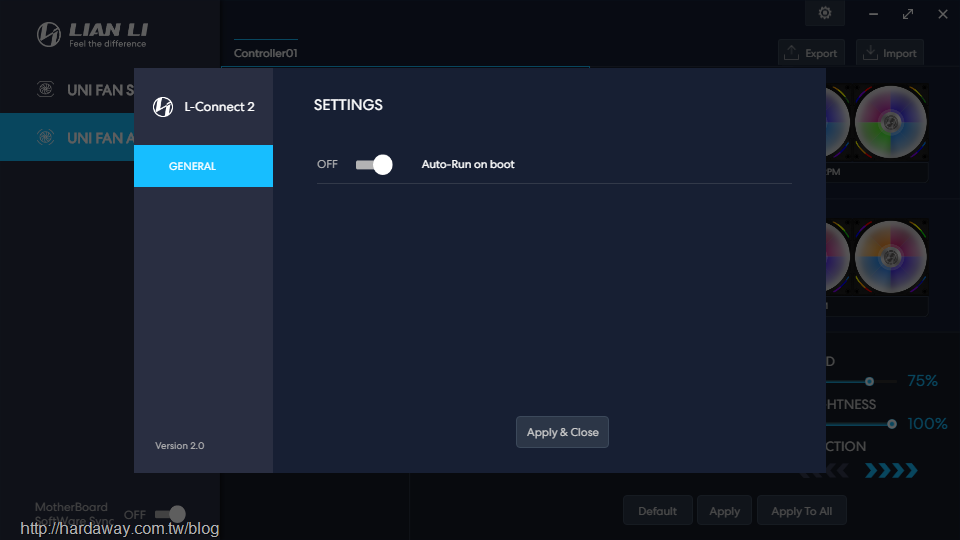Switch to the Controller01 tab
Viewport: 960px width, 540px height.
pyautogui.click(x=266, y=53)
